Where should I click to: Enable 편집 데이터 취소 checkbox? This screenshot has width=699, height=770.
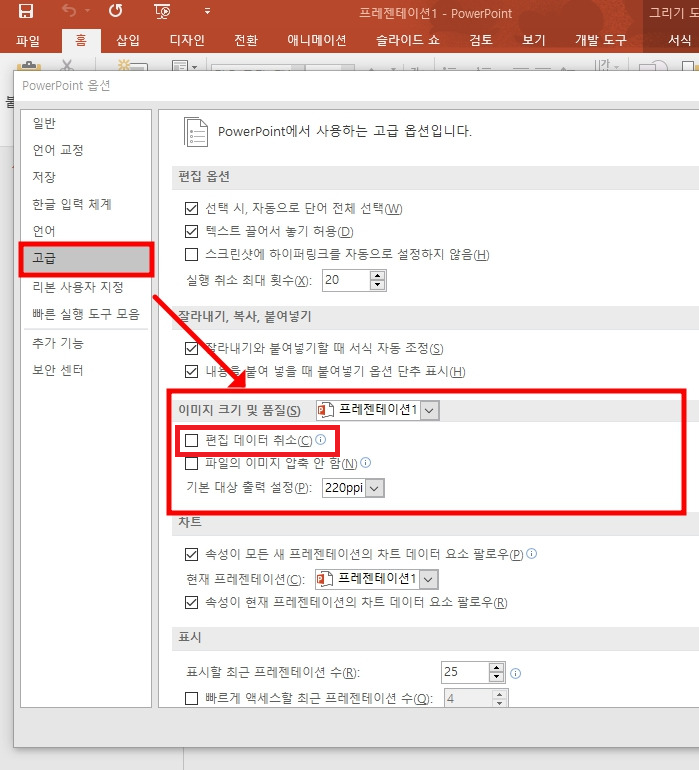click(x=192, y=440)
